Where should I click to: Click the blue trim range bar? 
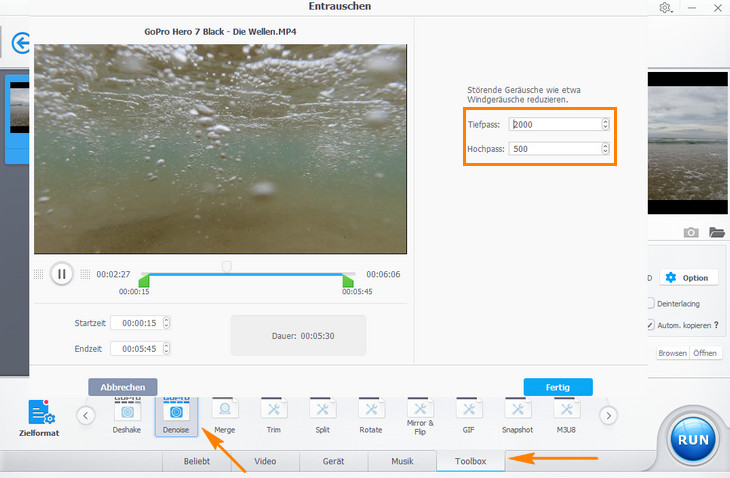[x=246, y=275]
